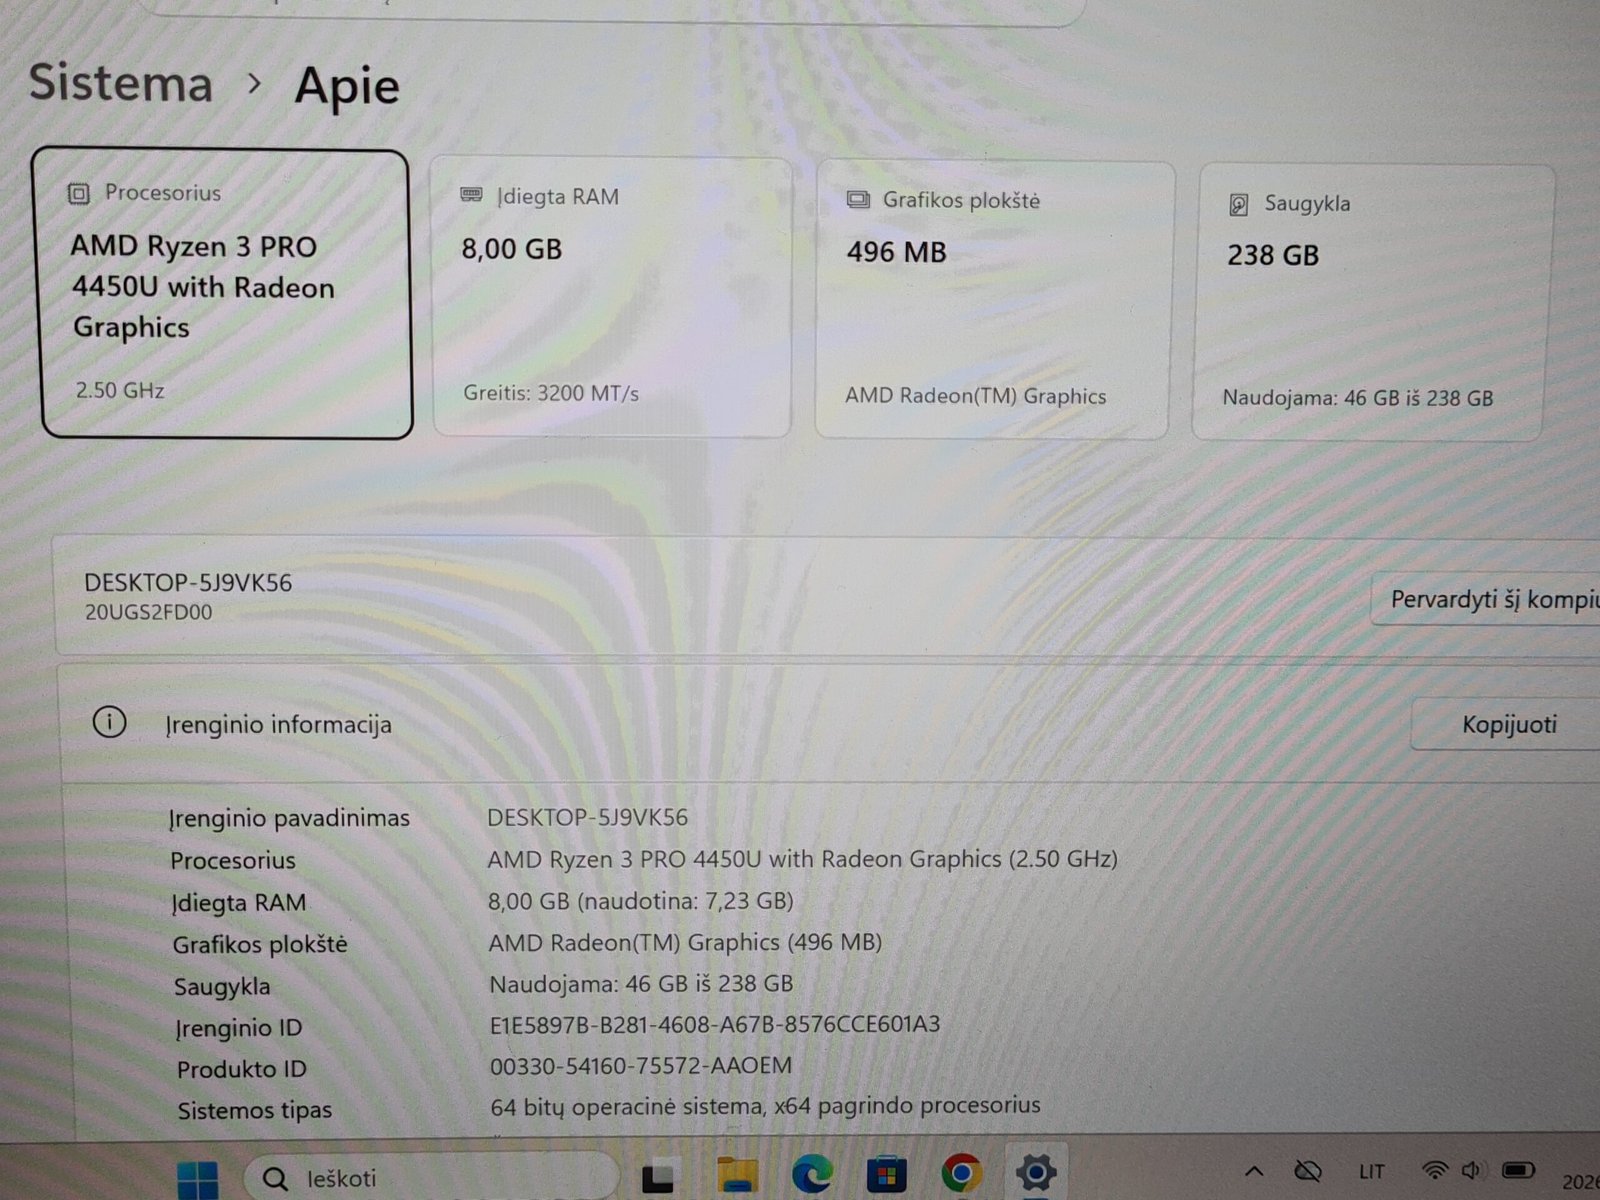Click the model number 20UGS2FD00
The width and height of the screenshot is (1600, 1200).
[148, 612]
